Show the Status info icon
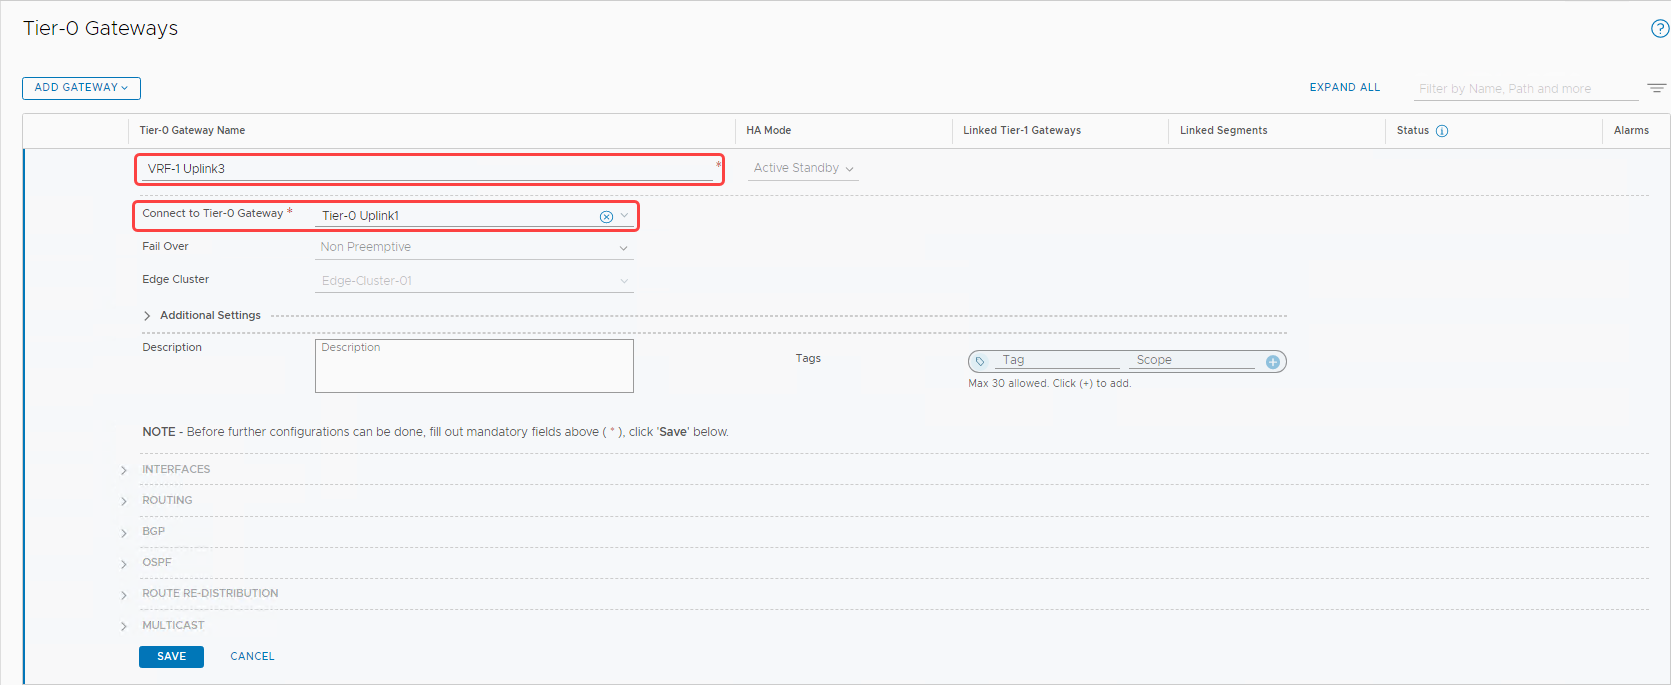The width and height of the screenshot is (1671, 685). click(x=1442, y=131)
